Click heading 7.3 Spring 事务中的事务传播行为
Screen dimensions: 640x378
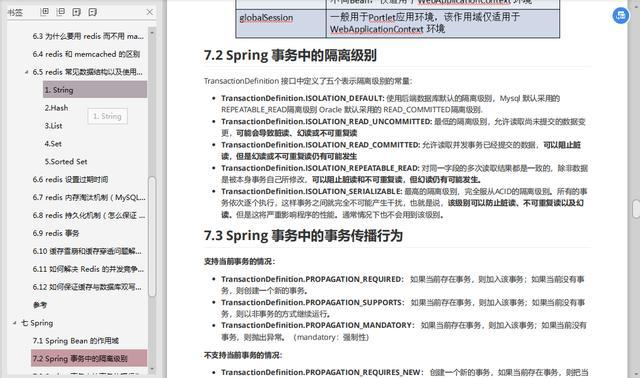pyautogui.click(x=303, y=236)
